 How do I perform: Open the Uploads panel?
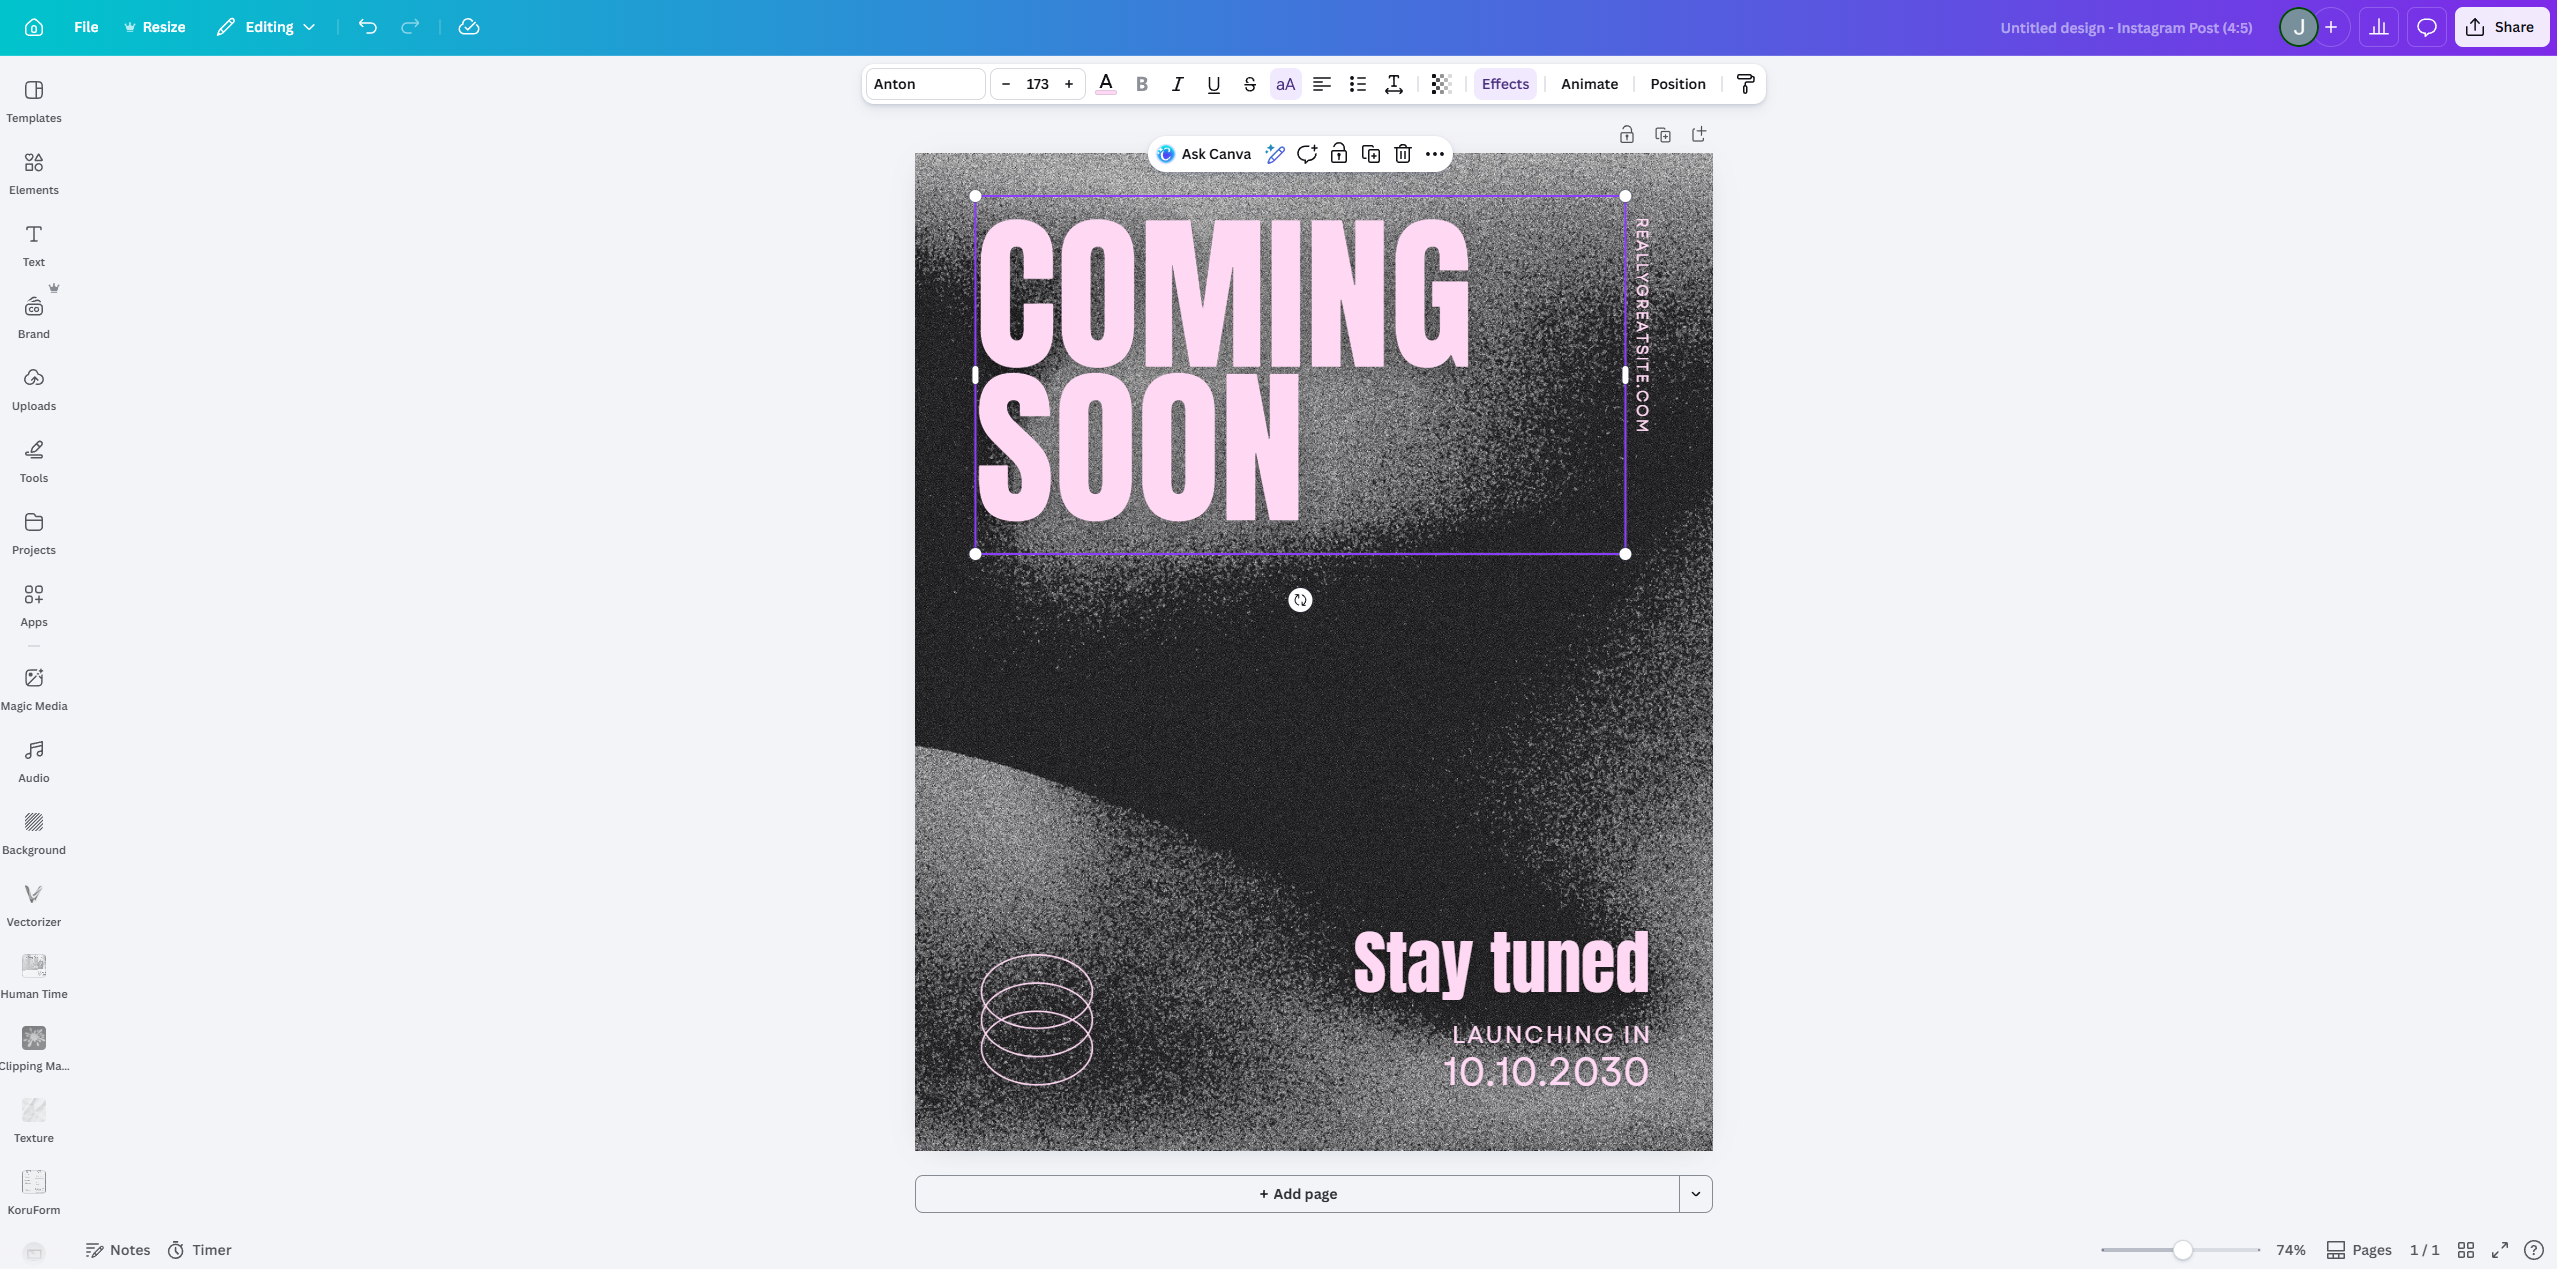pos(34,389)
